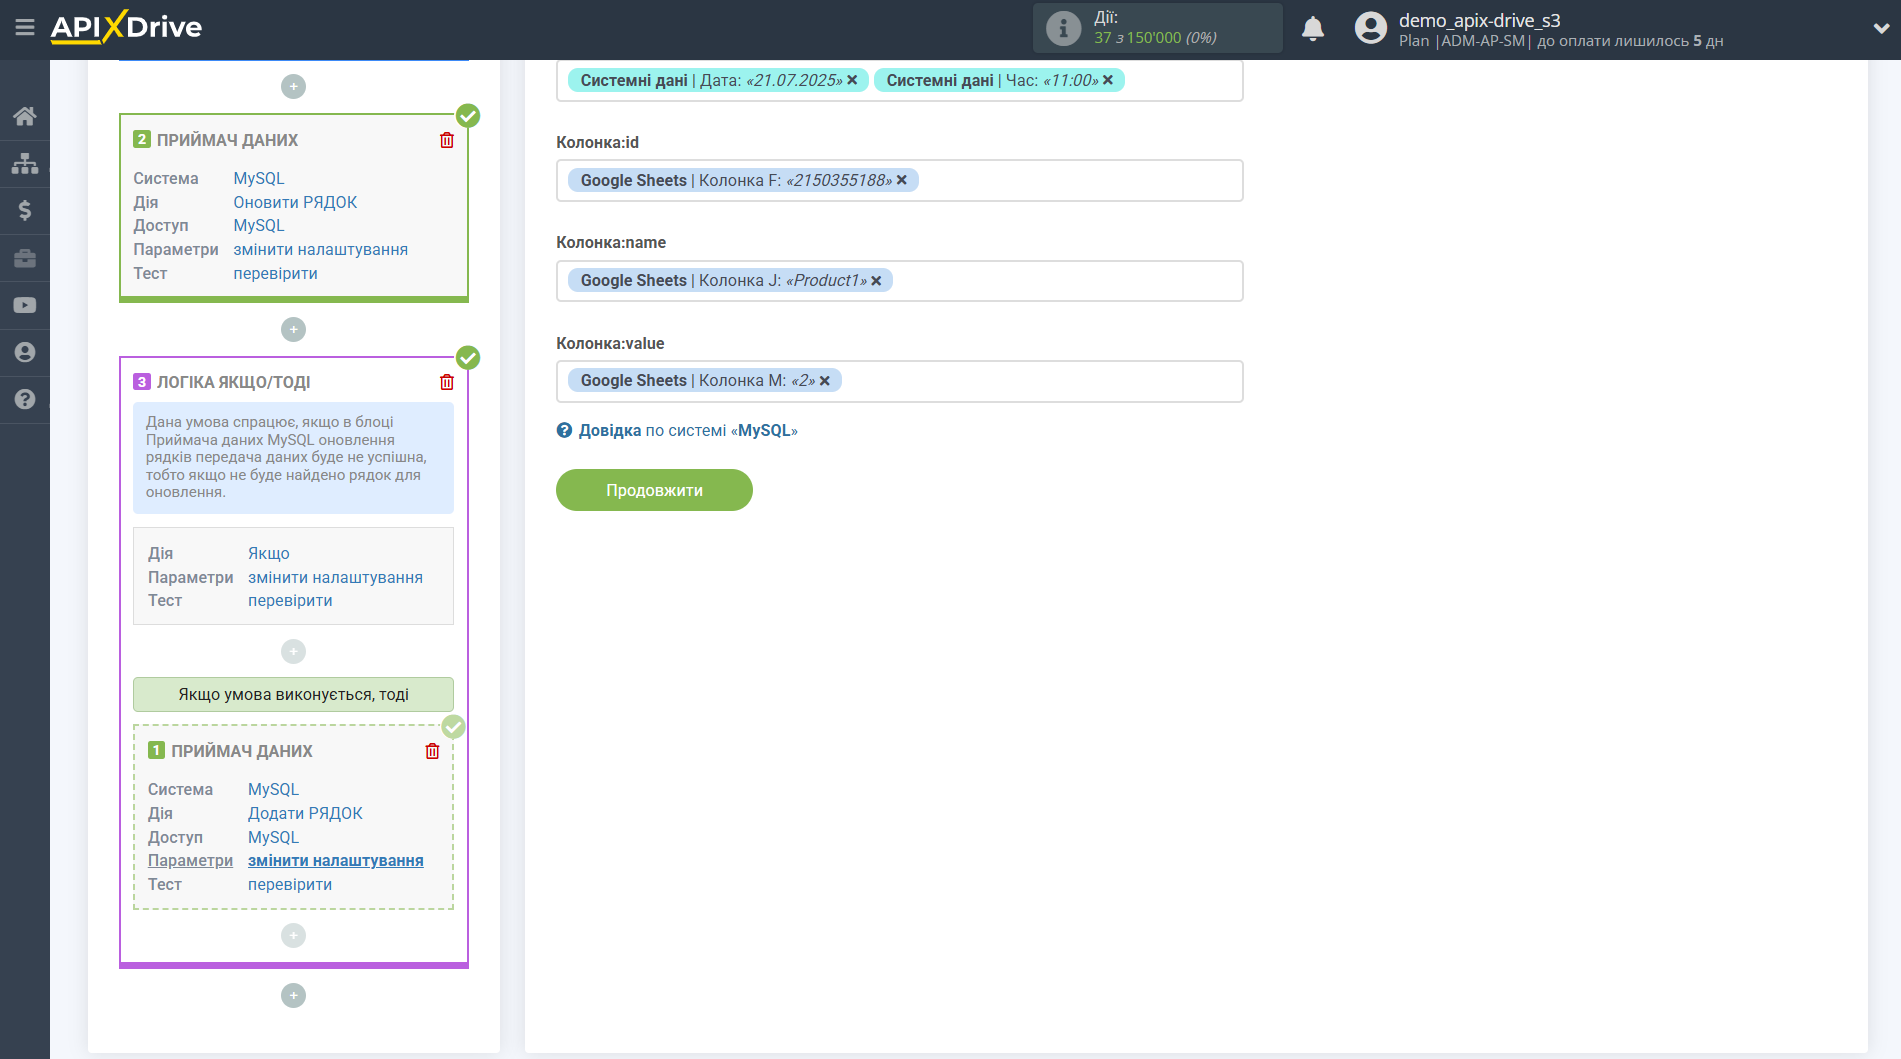
Task: Click перевірити test in block 2
Action: 275,273
